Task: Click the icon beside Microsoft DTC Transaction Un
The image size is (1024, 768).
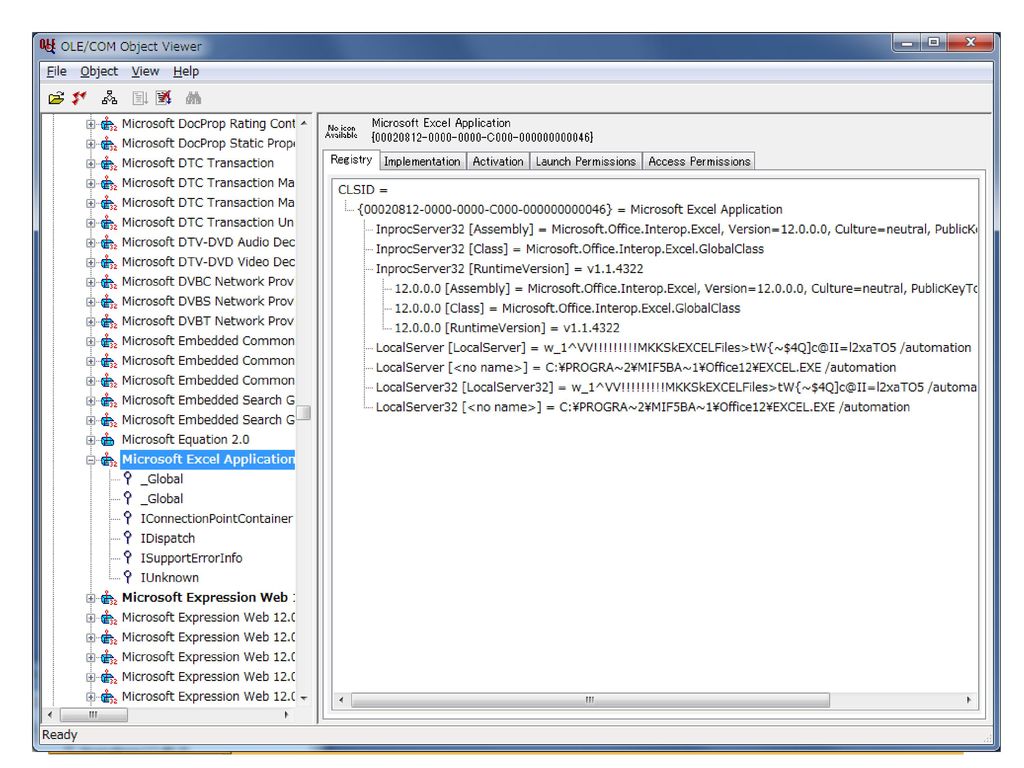Action: pos(108,223)
